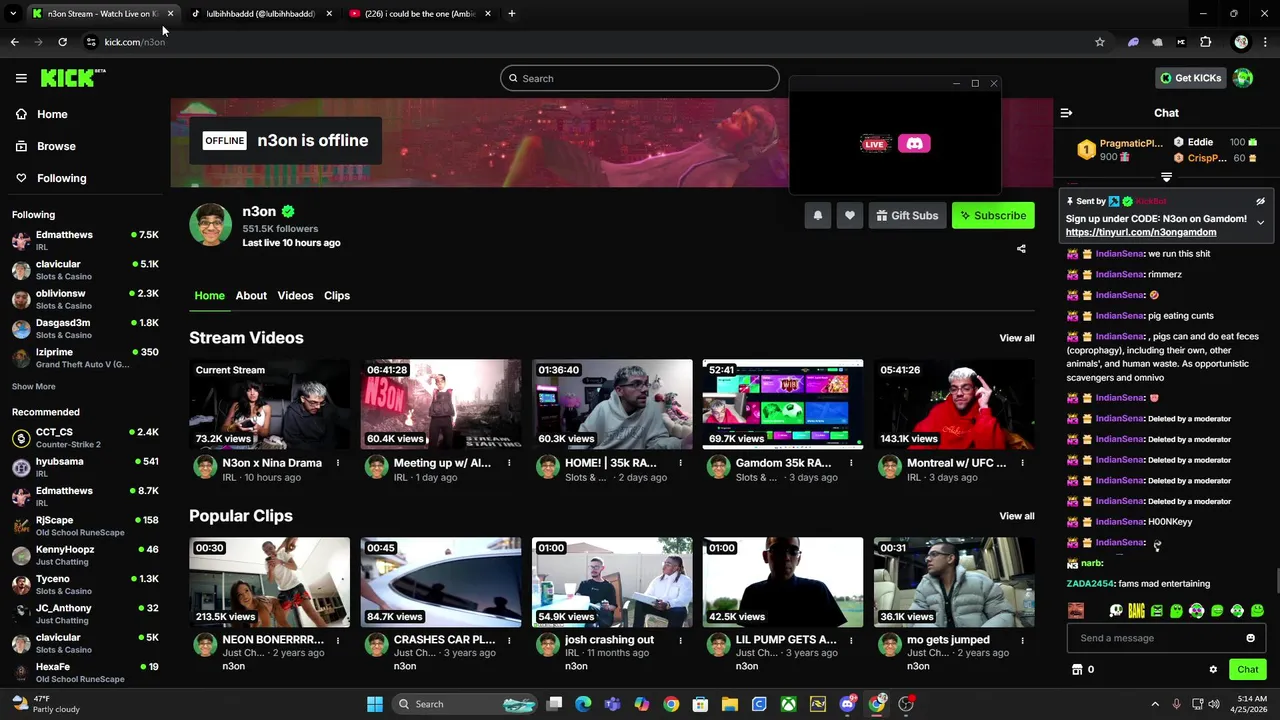This screenshot has height=720, width=1280.
Task: Open the josh crashing out clip thumbnail
Action: (x=612, y=582)
